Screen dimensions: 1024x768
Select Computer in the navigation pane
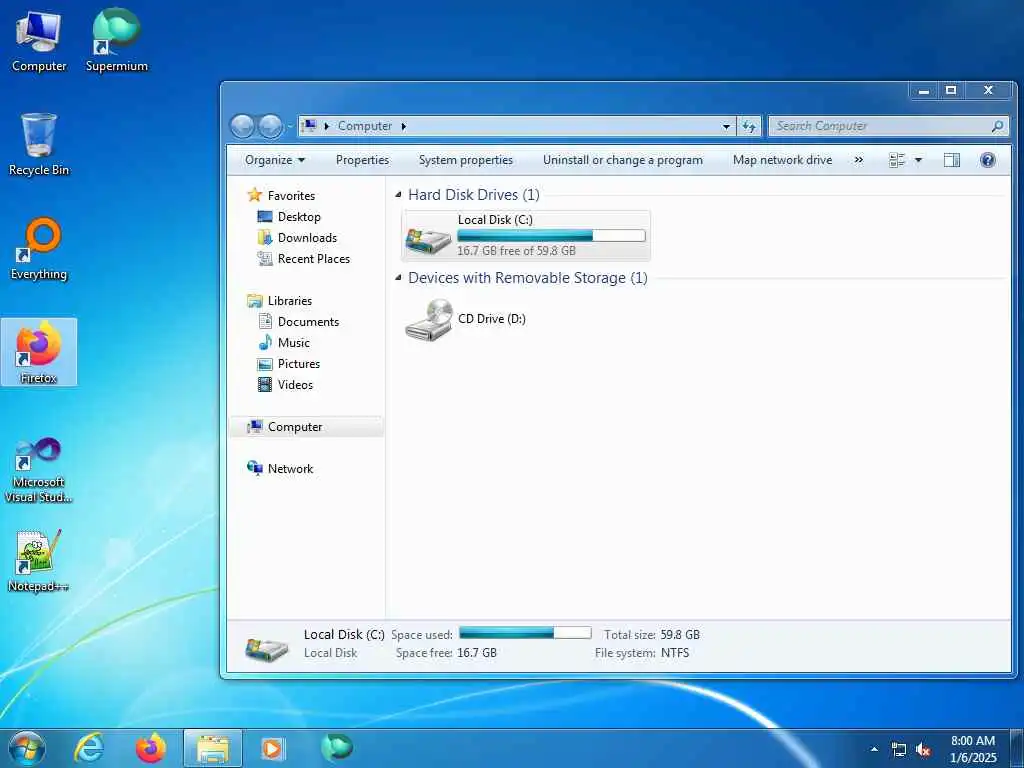point(295,426)
